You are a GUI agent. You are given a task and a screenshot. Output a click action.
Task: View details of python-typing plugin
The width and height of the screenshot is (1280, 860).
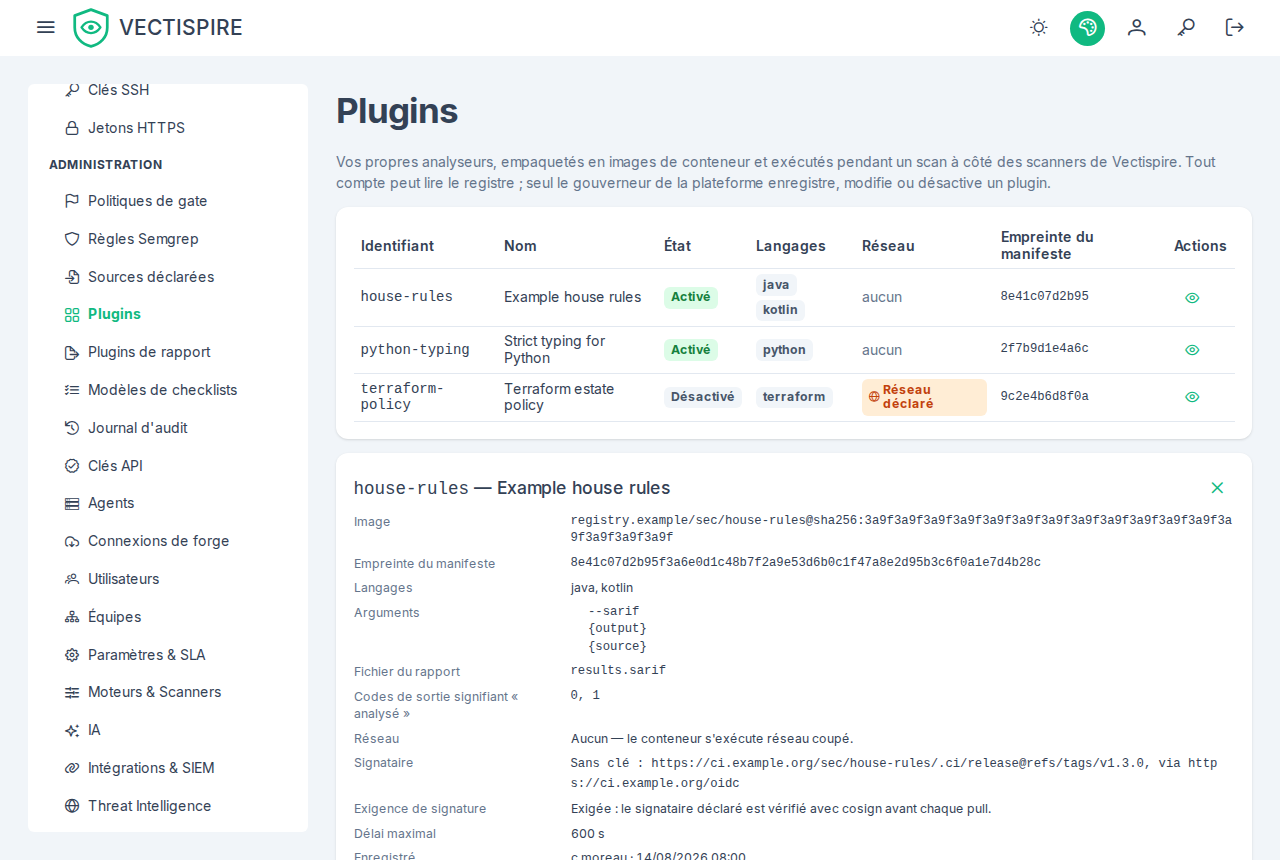(x=1192, y=350)
